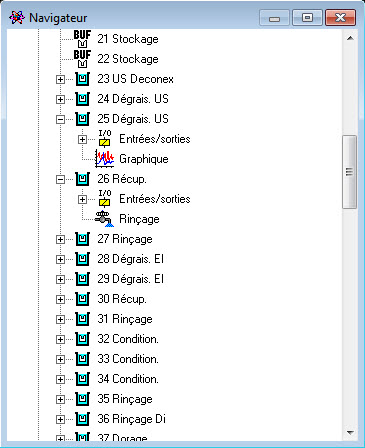
Task: Click the tank icon for 25 Dégrais. US
Action: pos(82,119)
